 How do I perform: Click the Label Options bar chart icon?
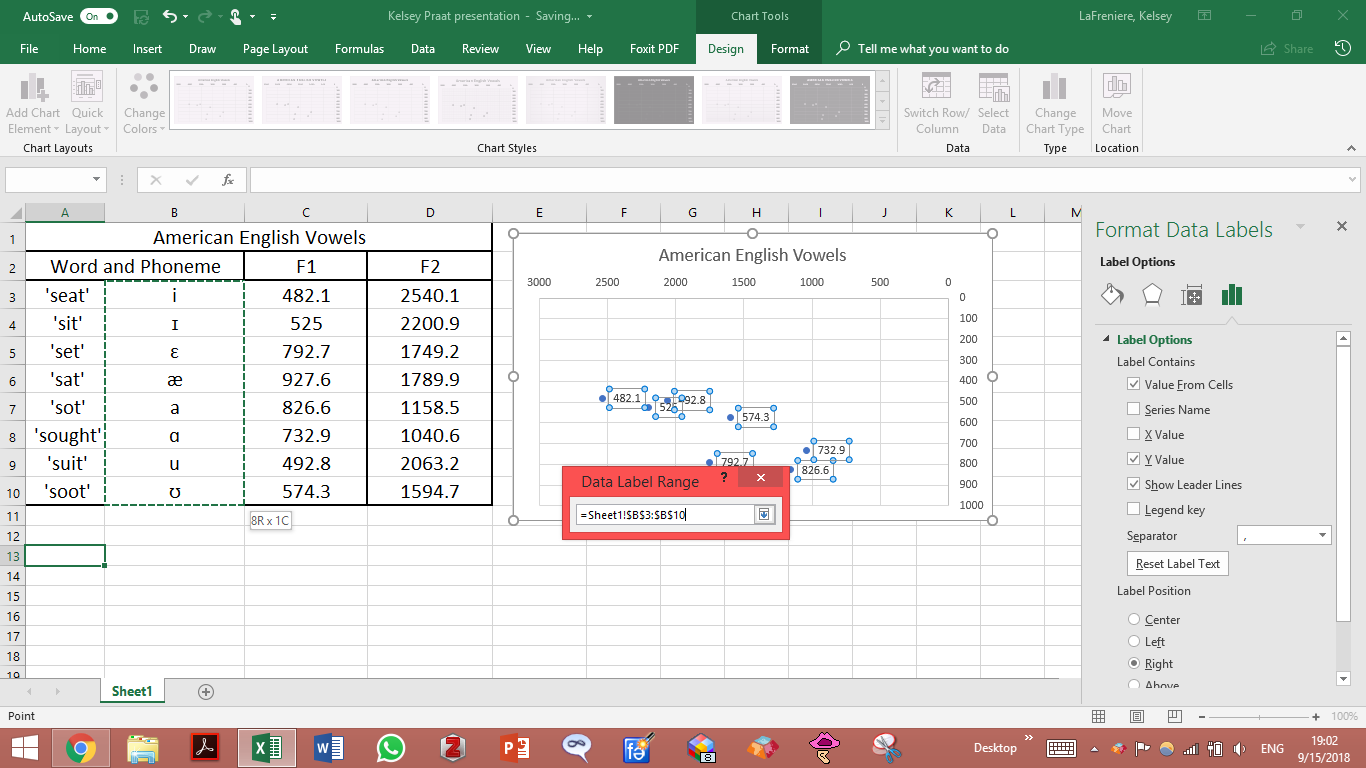1231,295
